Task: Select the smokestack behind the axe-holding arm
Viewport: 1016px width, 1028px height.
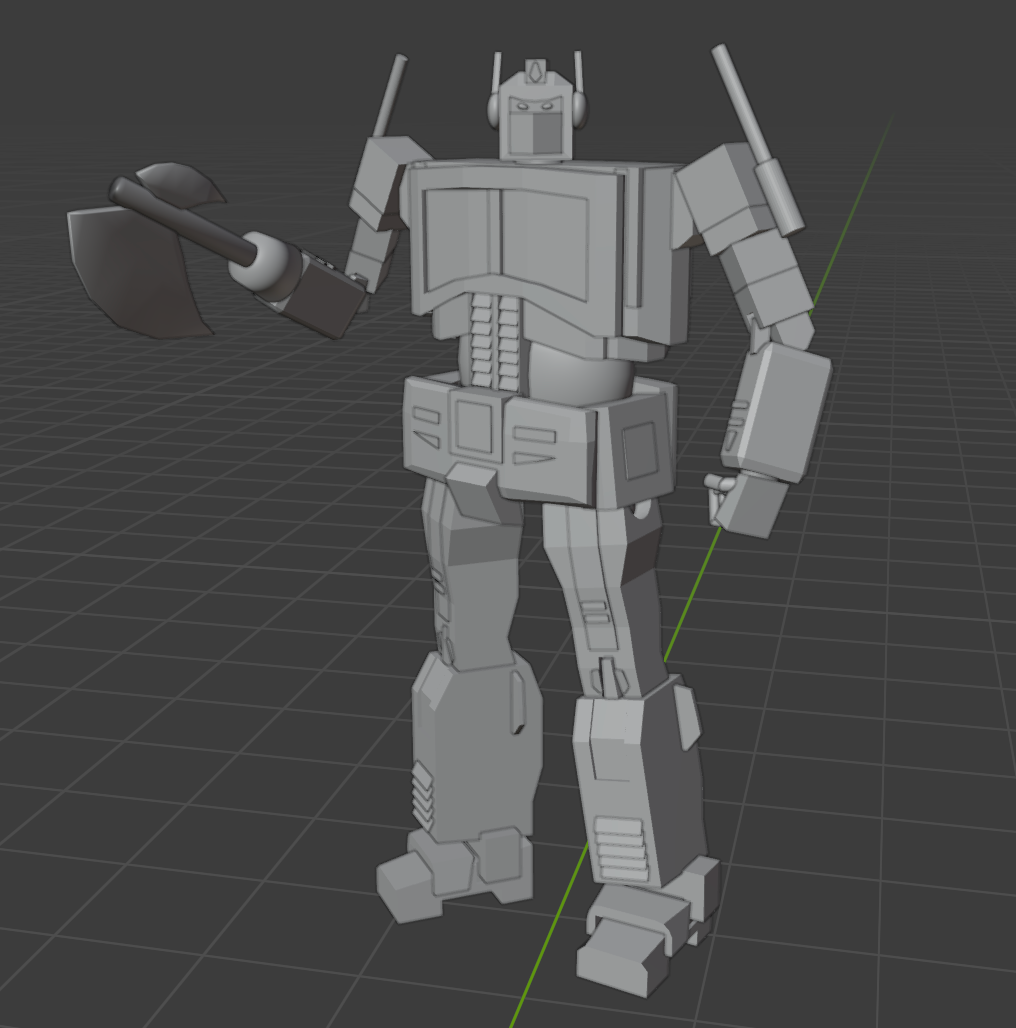Action: coord(389,96)
